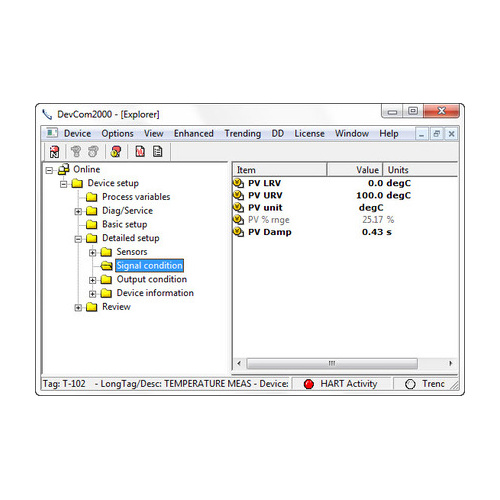Viewport: 500px width, 500px height.
Task: Collapse the Device setup node
Action: [63, 184]
